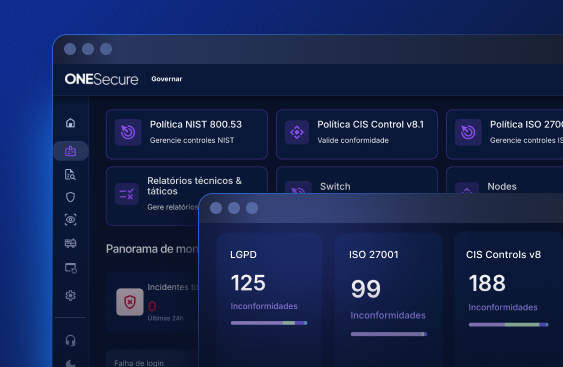Screen dimensions: 563x367
Task: Open the Política NIST 800.53 card
Action: tap(187, 134)
